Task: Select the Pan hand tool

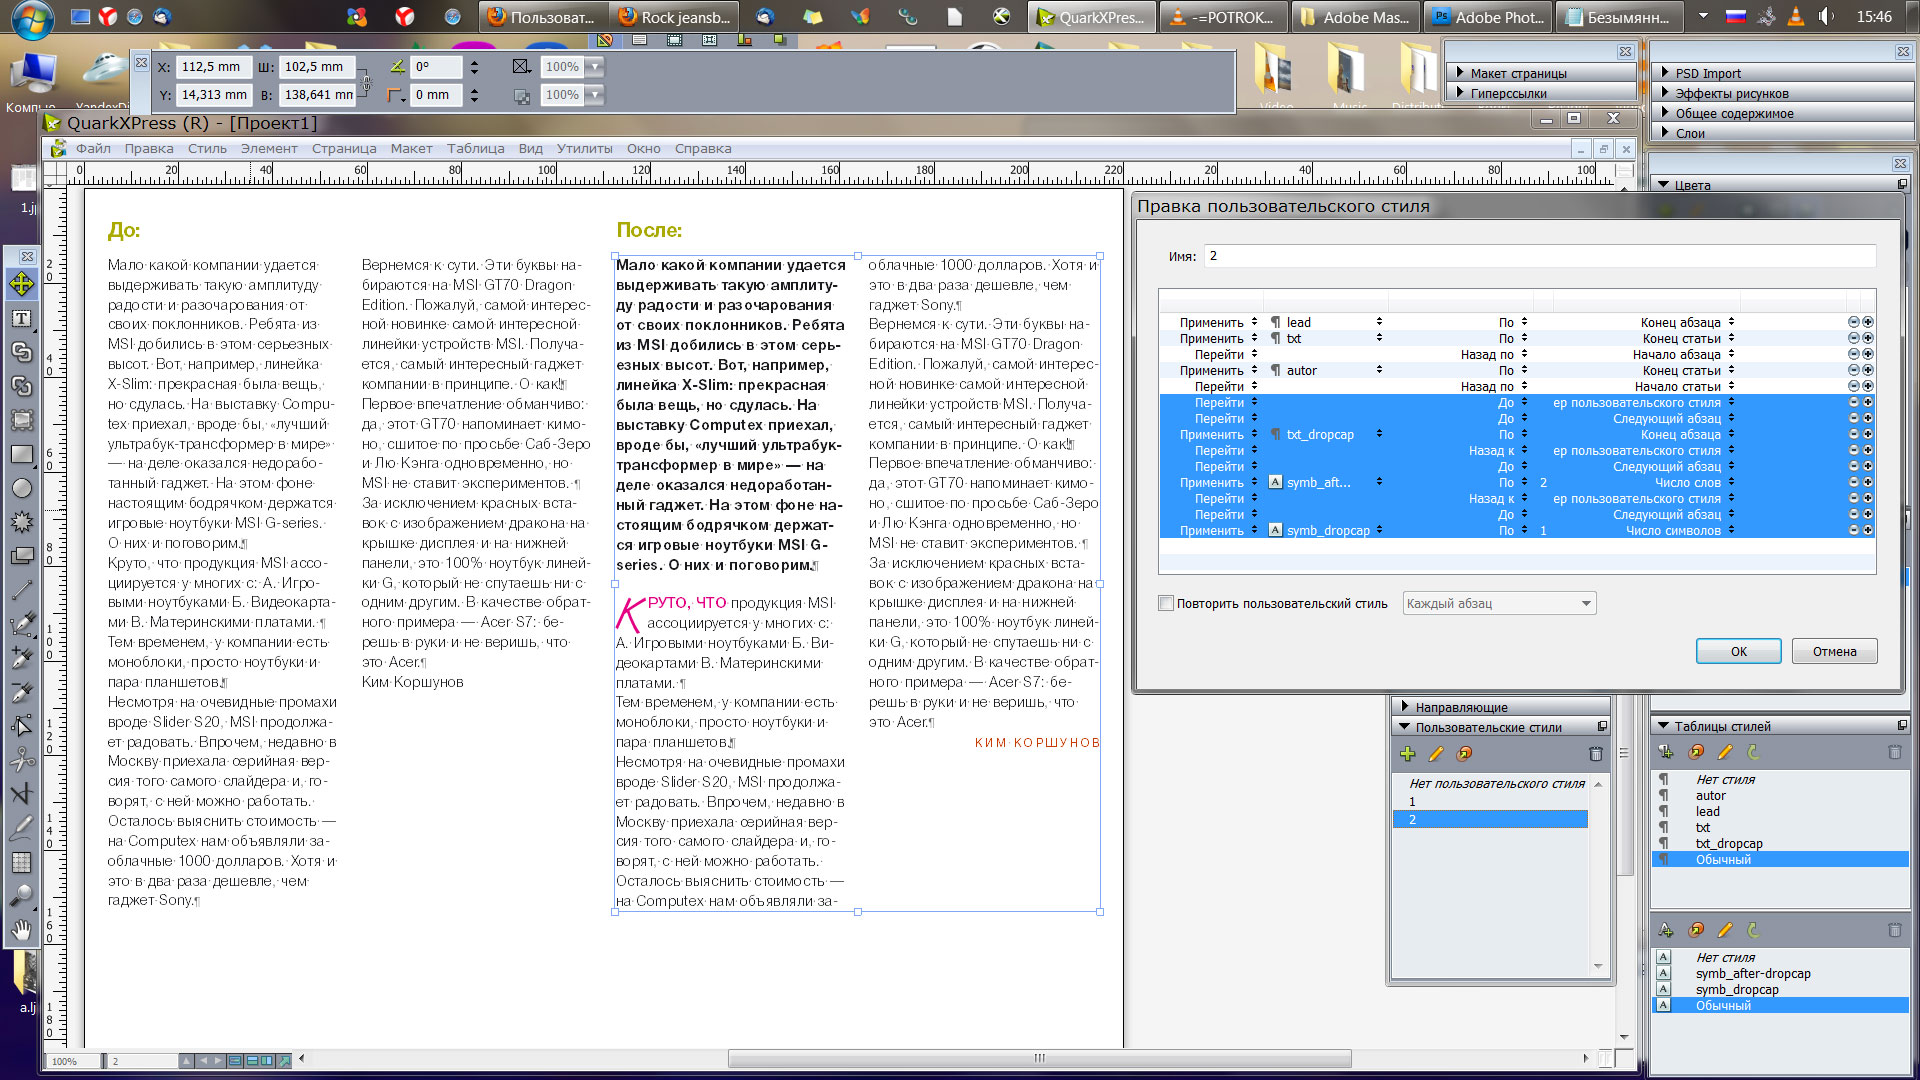Action: [x=22, y=930]
